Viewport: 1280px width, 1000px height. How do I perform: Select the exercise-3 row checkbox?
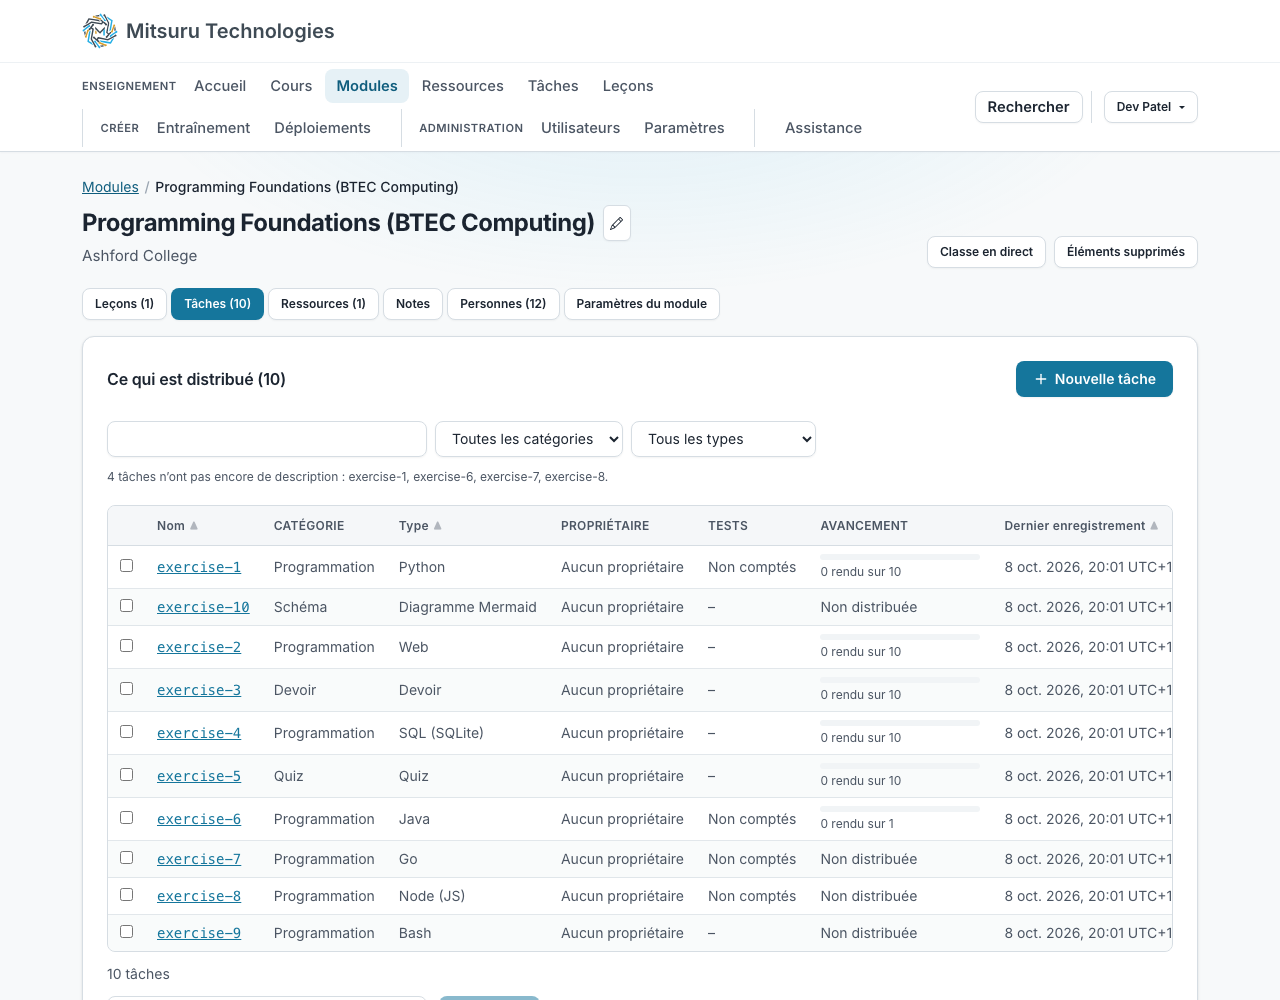click(127, 689)
